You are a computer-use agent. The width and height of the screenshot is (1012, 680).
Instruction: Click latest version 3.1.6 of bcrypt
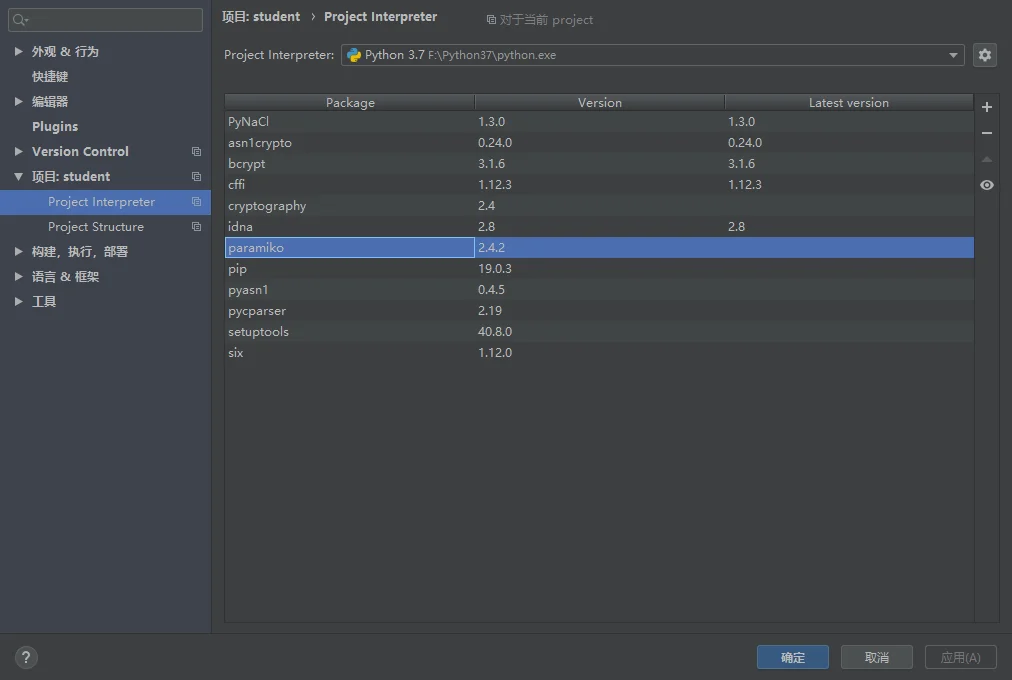click(742, 164)
